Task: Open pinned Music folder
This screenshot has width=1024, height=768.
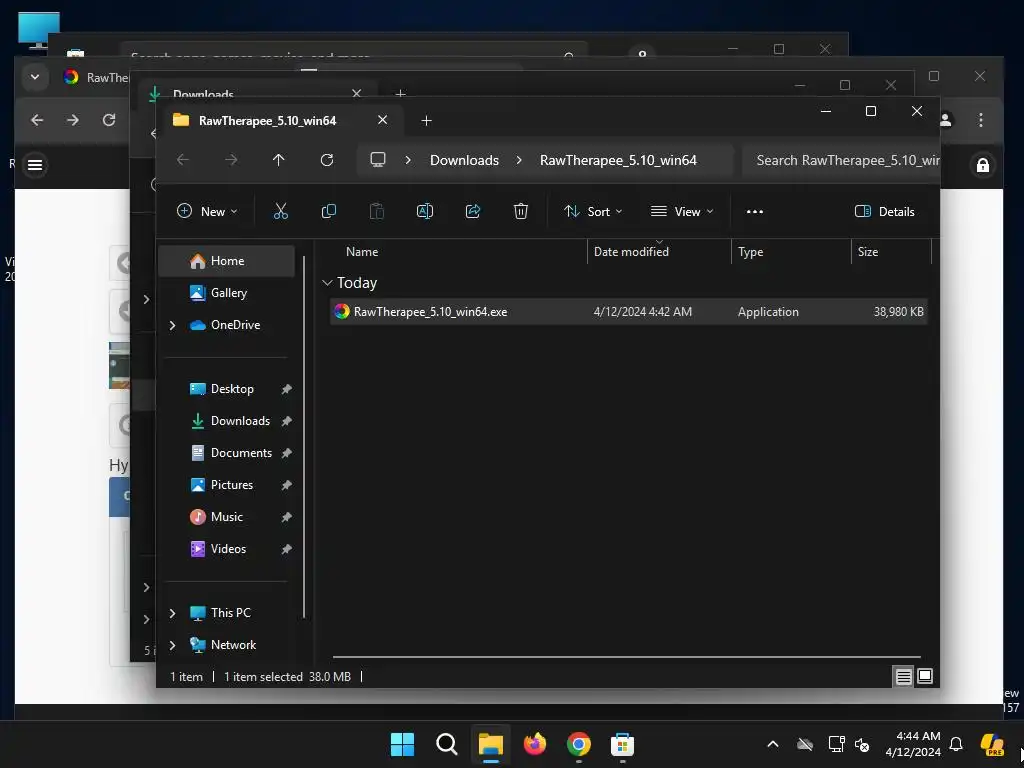Action: 227,517
